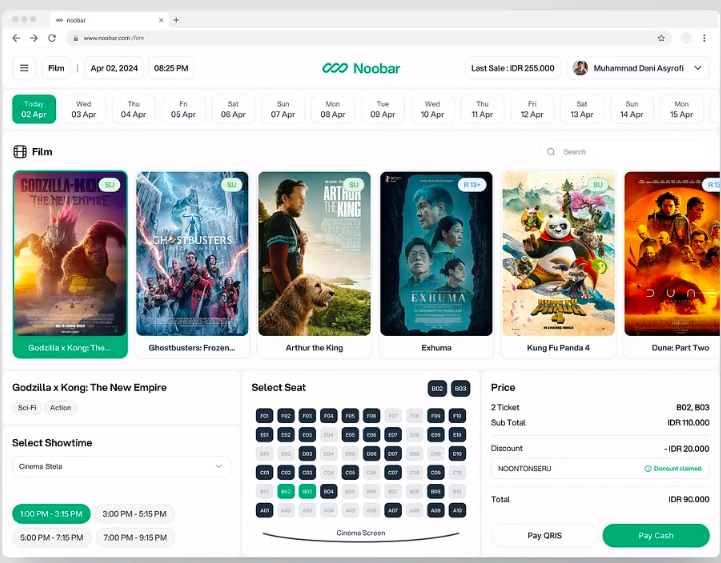Select the Sun 14 Apr date tab

point(631,109)
